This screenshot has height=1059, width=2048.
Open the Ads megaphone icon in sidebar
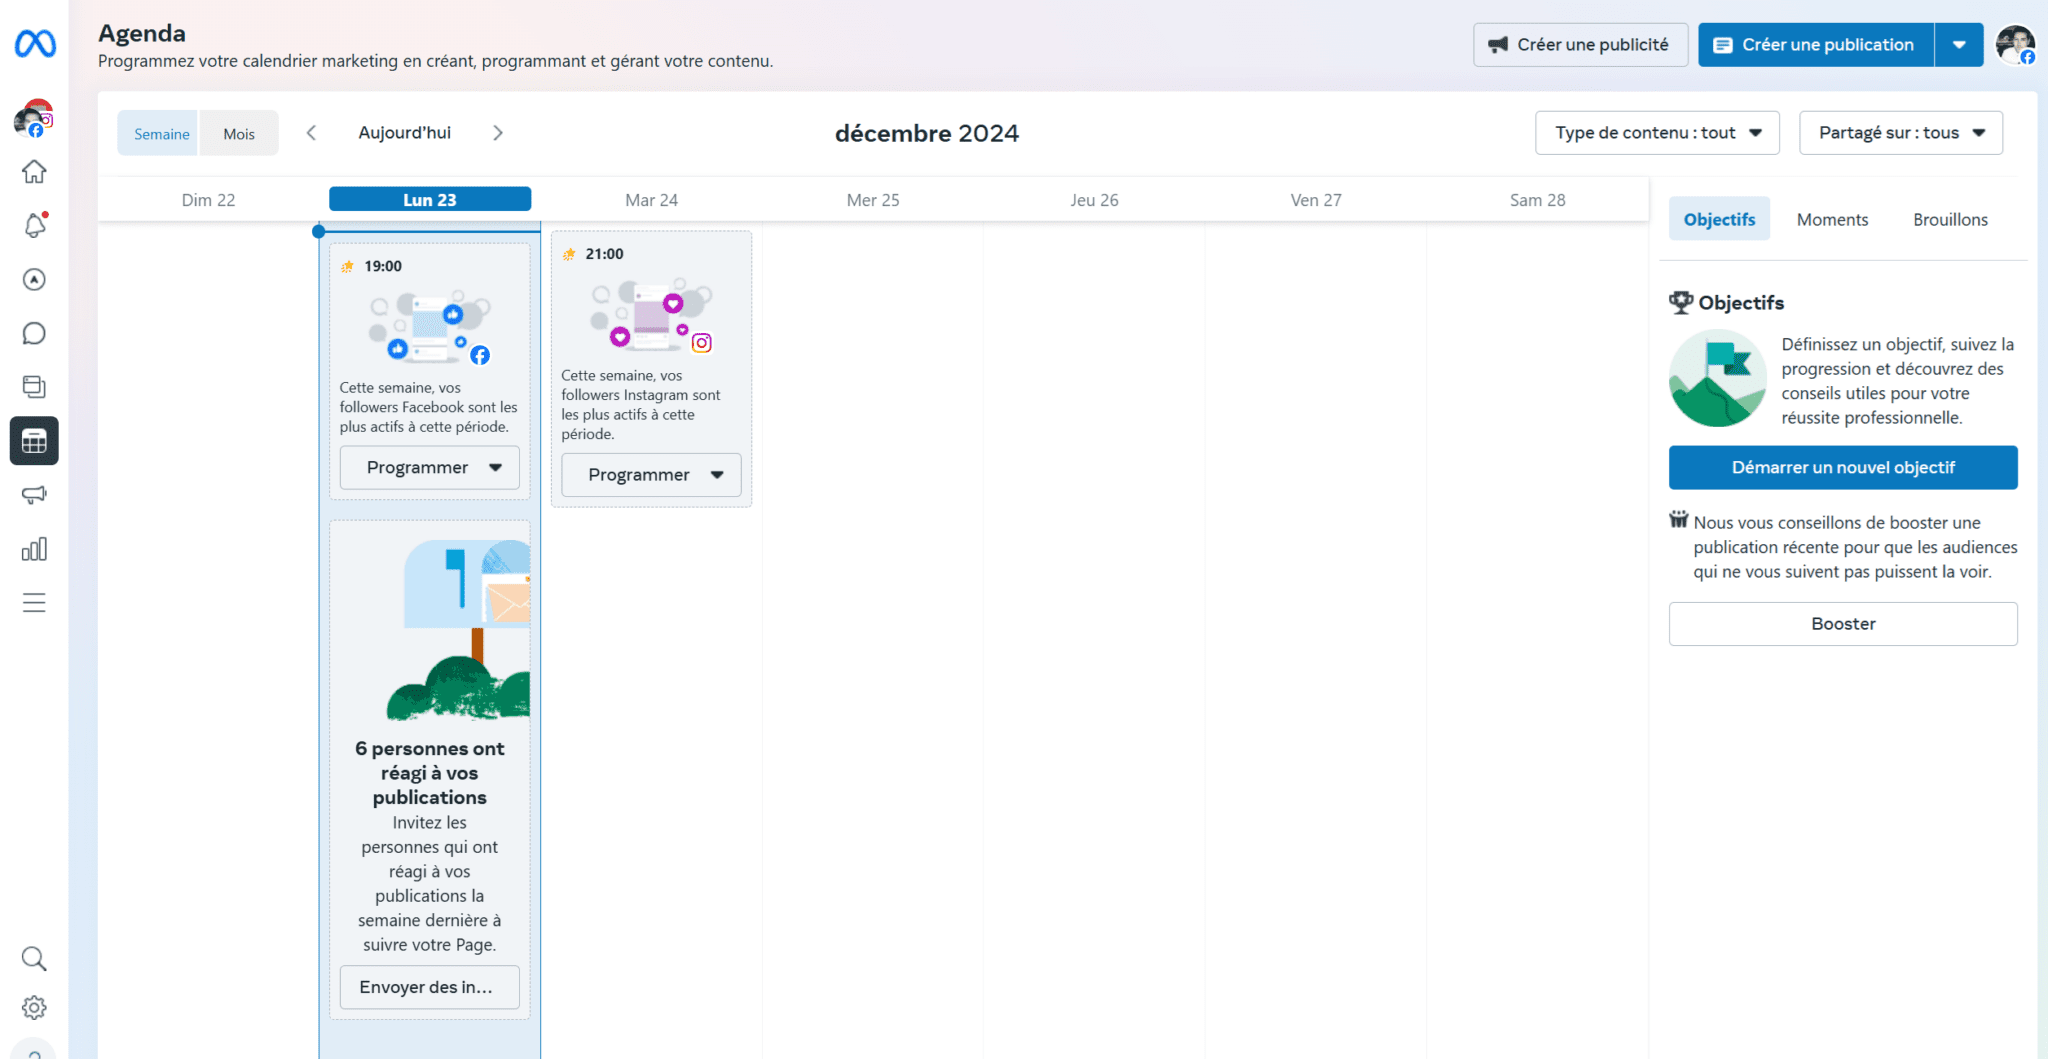pyautogui.click(x=34, y=495)
